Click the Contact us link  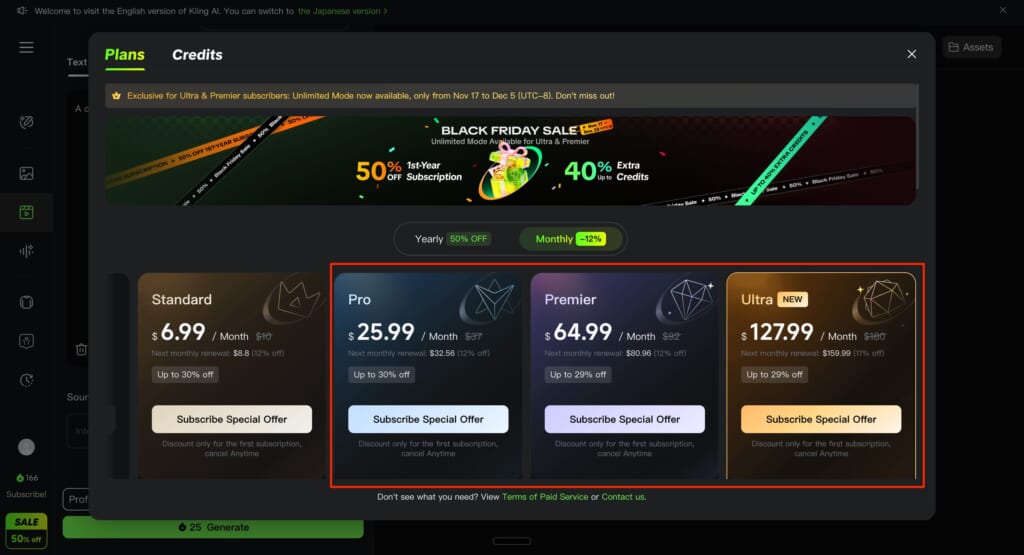pyautogui.click(x=623, y=497)
